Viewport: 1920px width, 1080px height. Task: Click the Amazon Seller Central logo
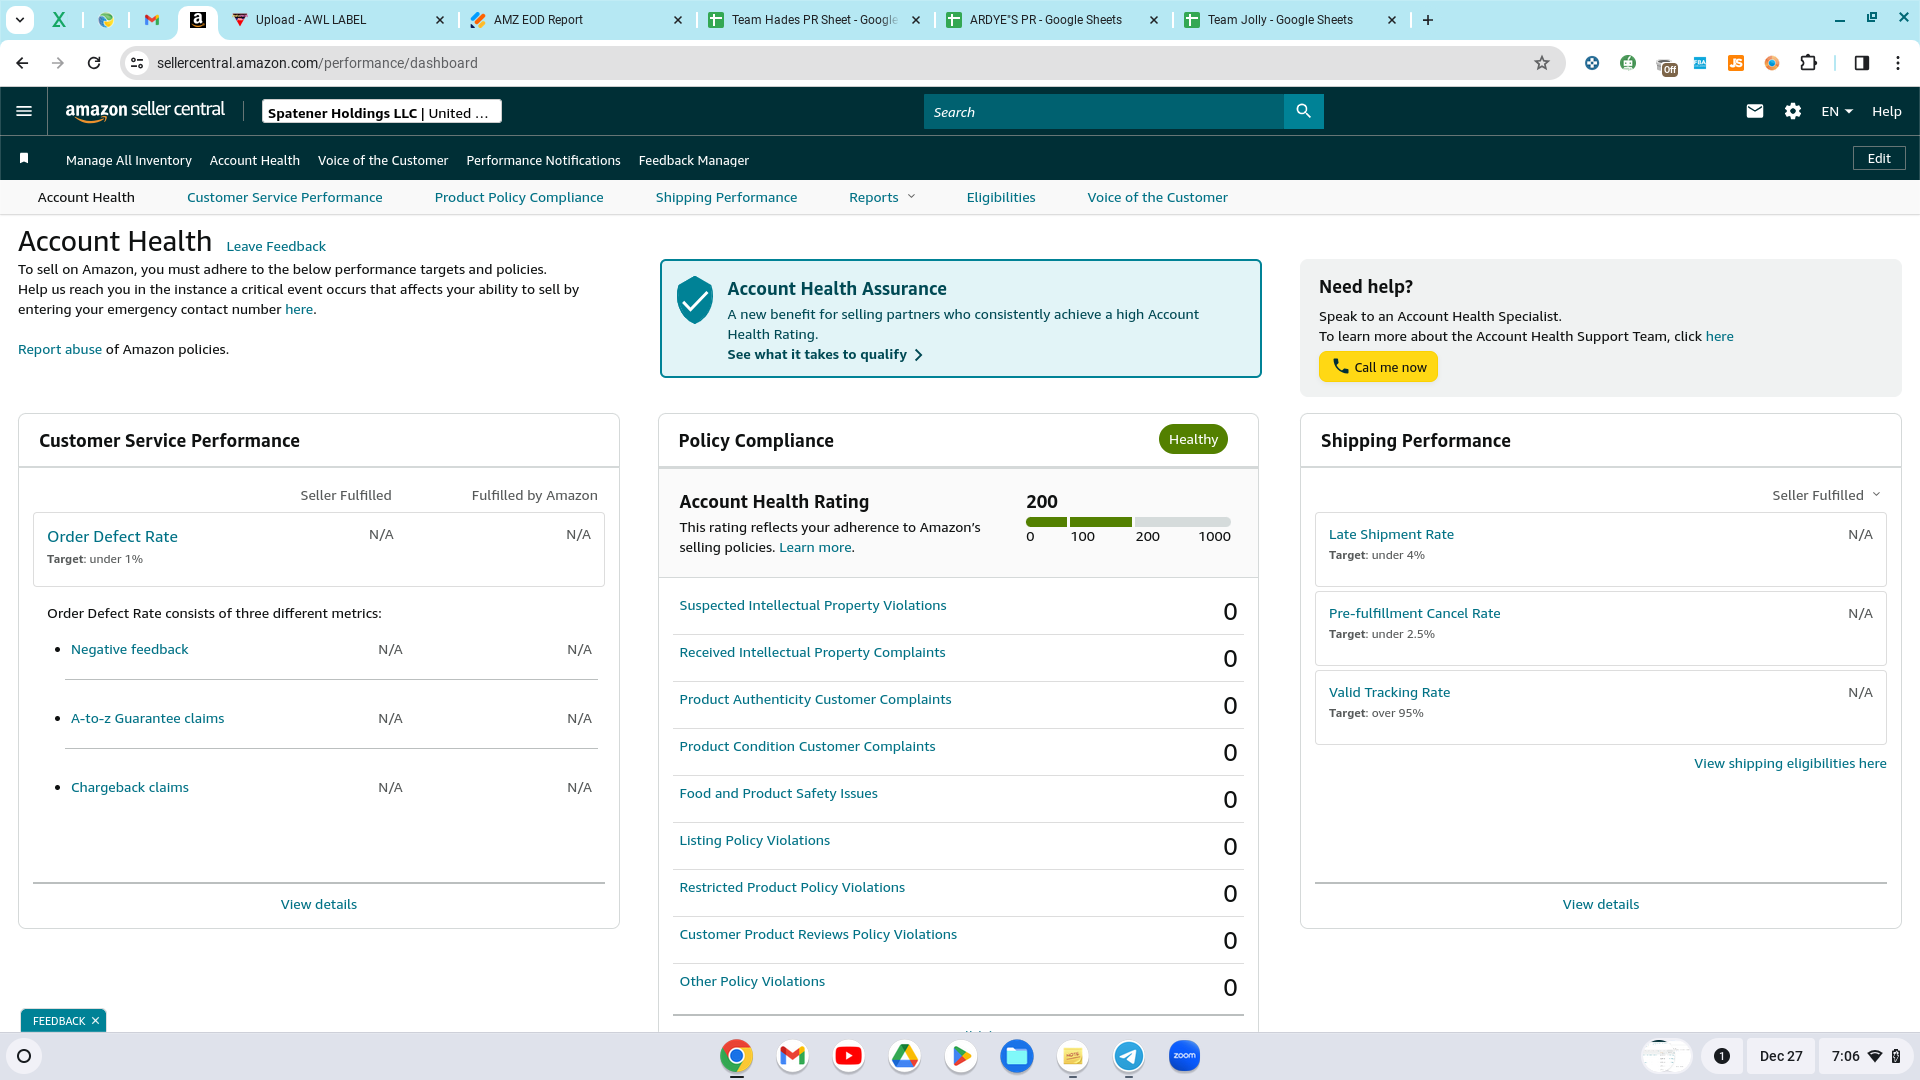pos(145,111)
